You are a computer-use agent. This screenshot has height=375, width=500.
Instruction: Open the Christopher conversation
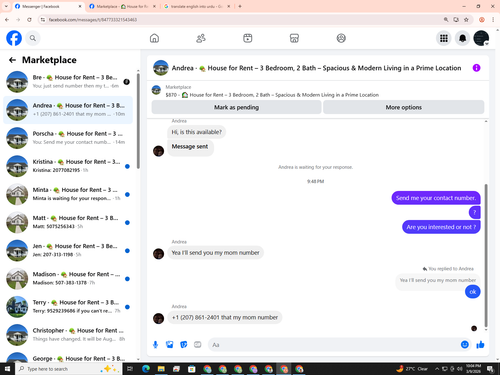(x=68, y=335)
